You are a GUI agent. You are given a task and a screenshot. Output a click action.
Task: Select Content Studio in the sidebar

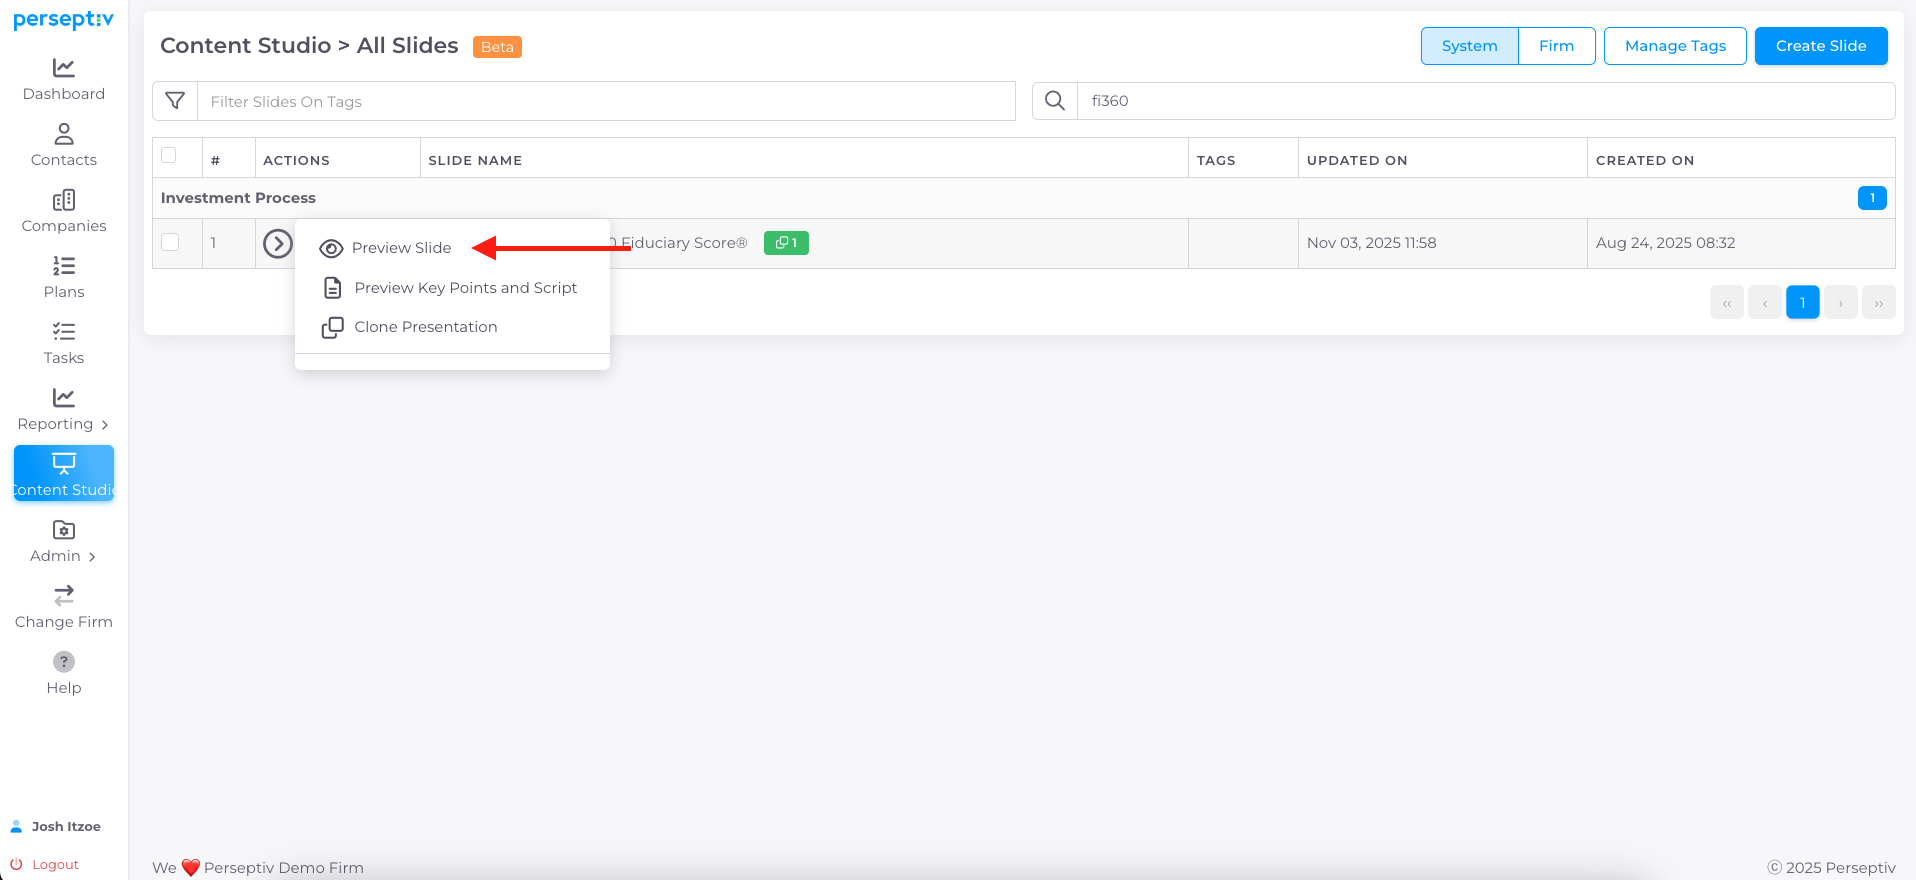(x=64, y=474)
